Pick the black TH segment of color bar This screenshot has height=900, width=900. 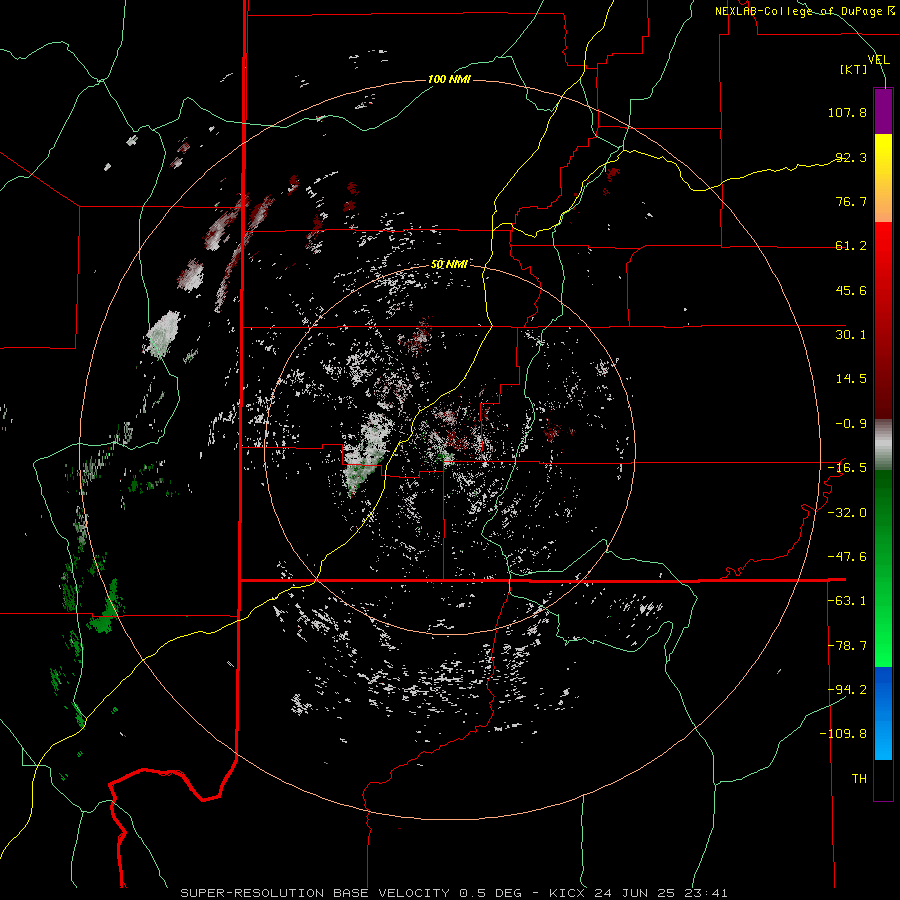[x=883, y=780]
